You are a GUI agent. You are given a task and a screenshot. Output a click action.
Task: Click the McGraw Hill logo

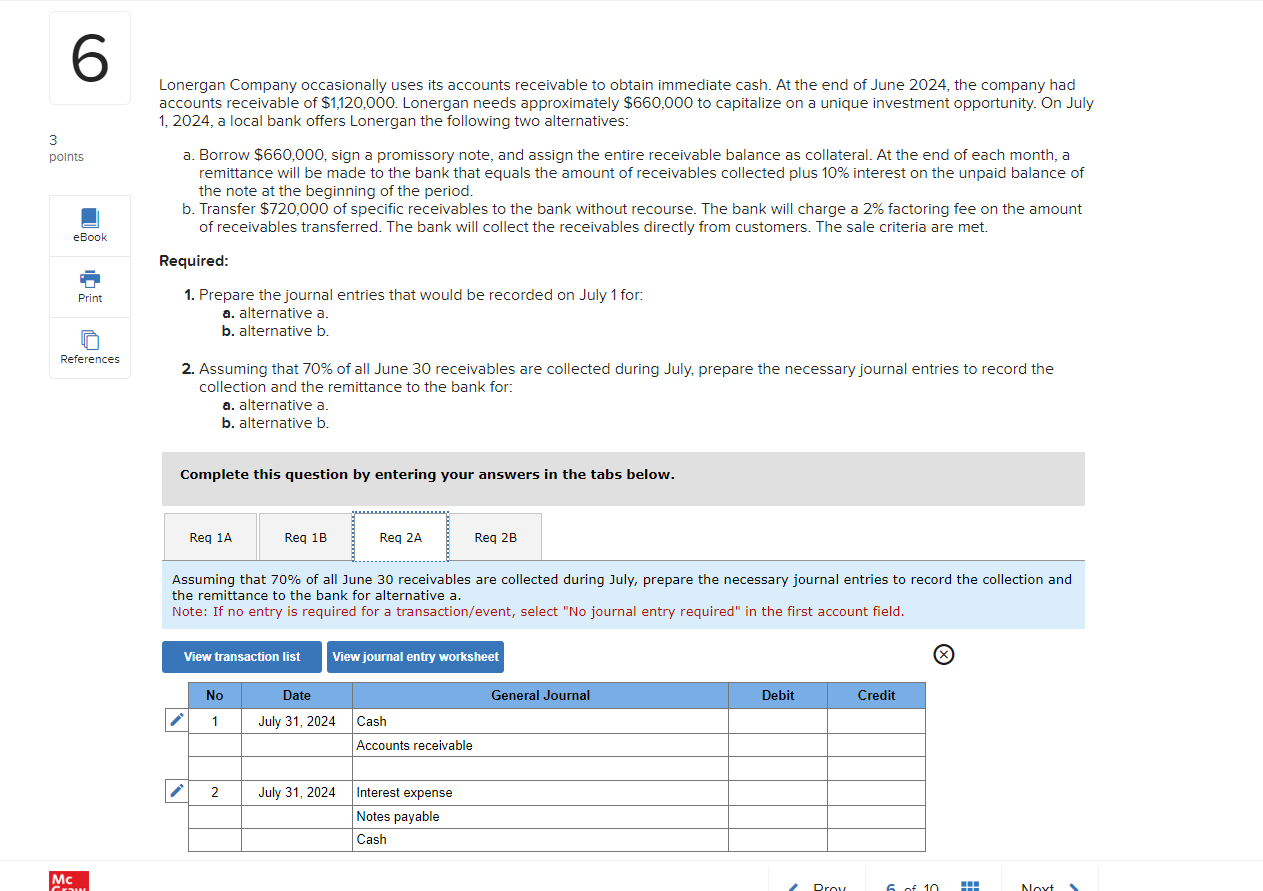69,881
